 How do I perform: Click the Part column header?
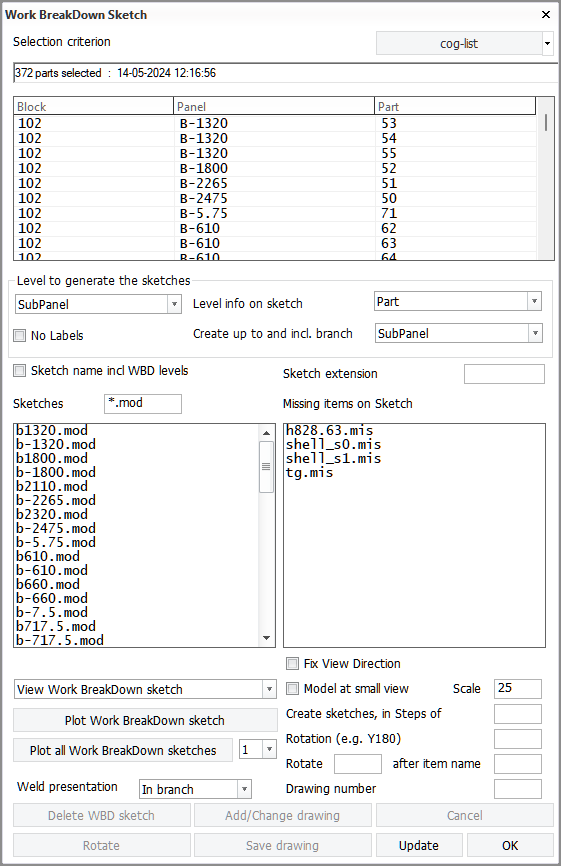pos(456,107)
